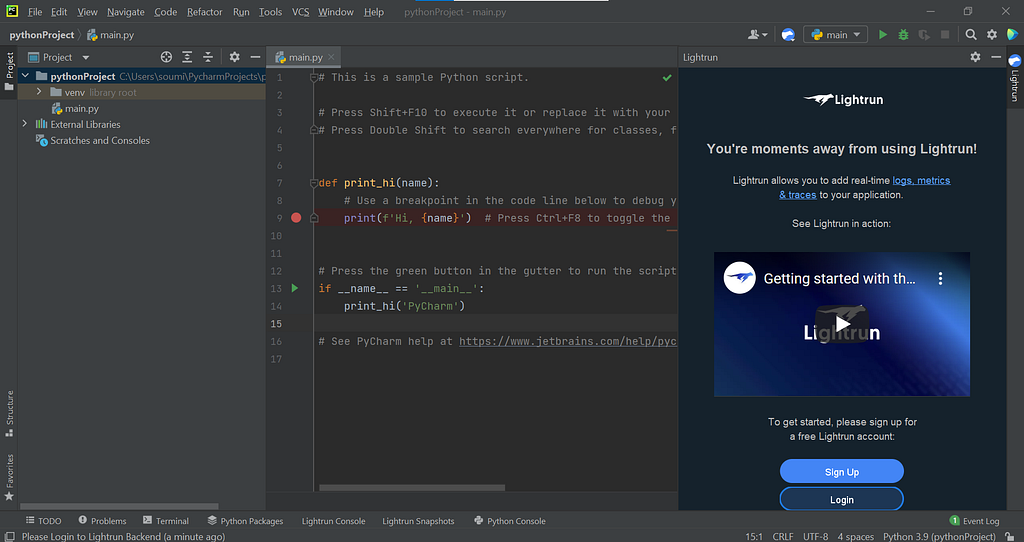Open Lightrun panel settings gear

[975, 57]
